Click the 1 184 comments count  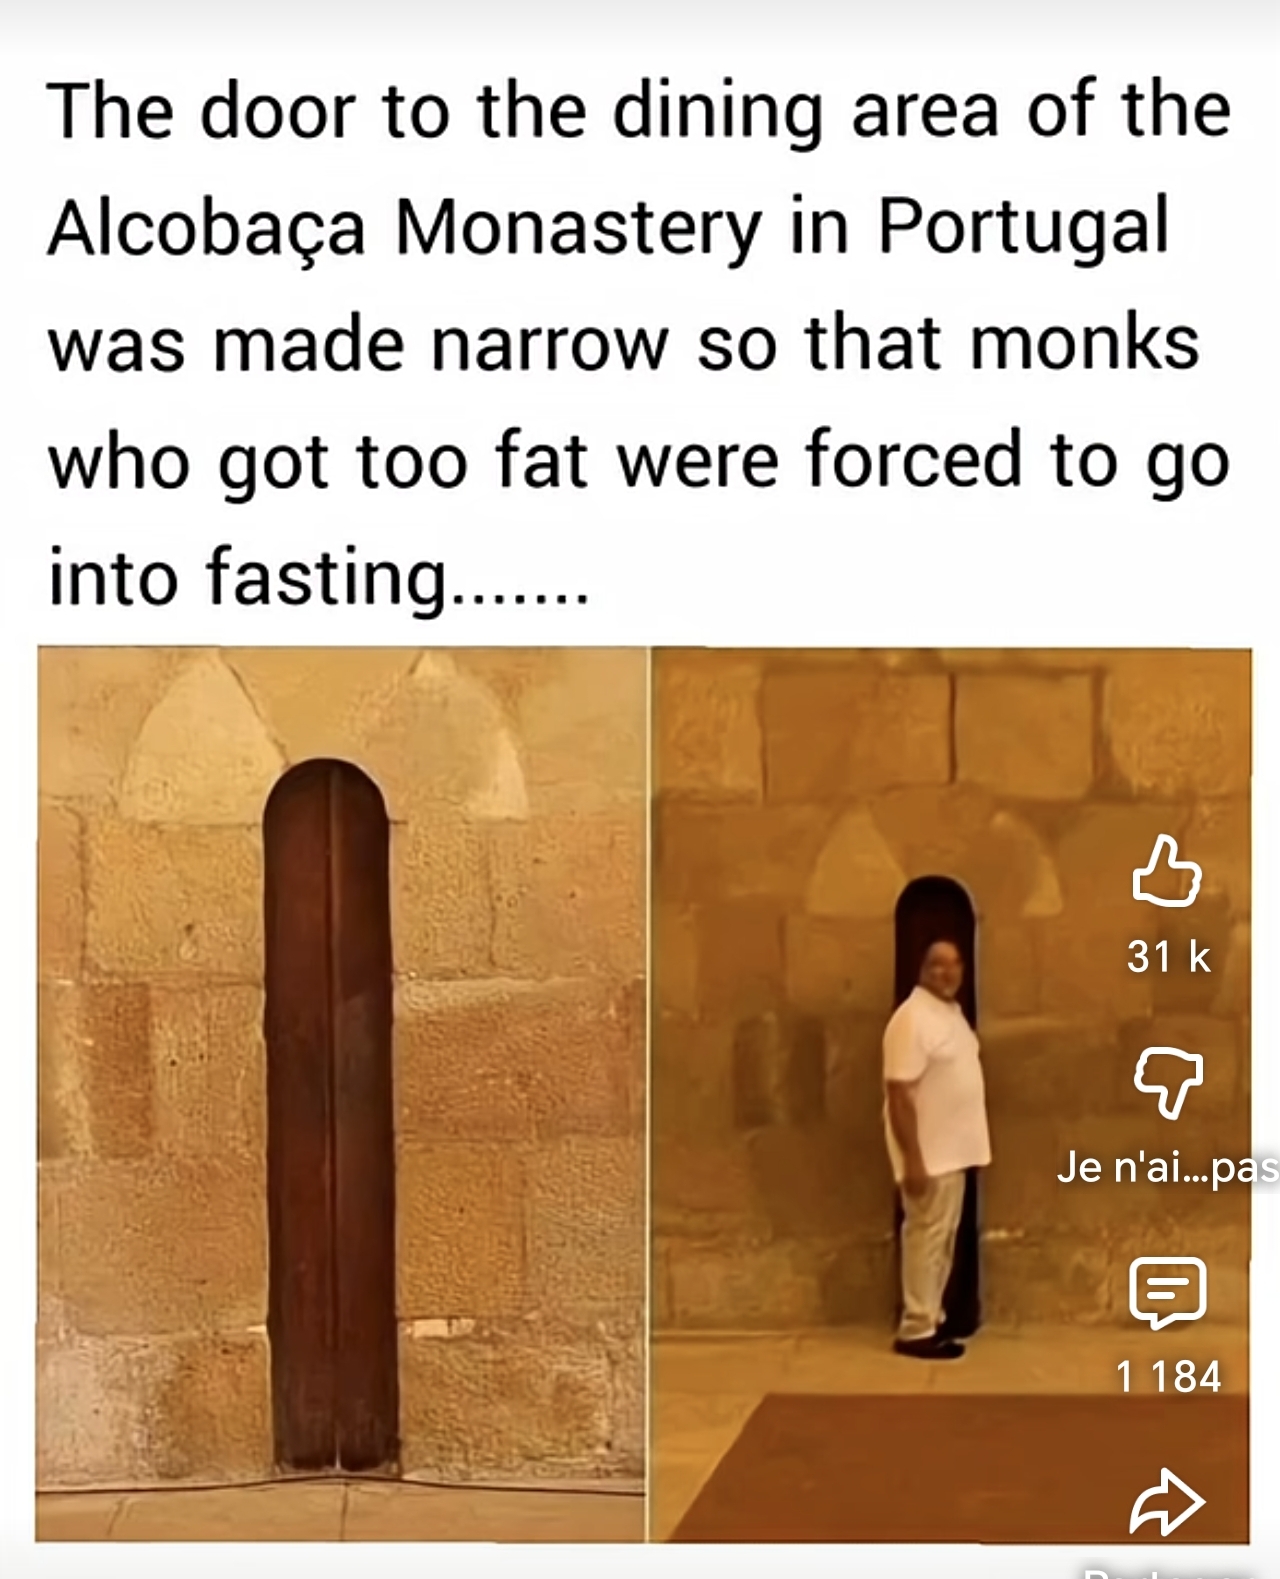coord(1168,1376)
